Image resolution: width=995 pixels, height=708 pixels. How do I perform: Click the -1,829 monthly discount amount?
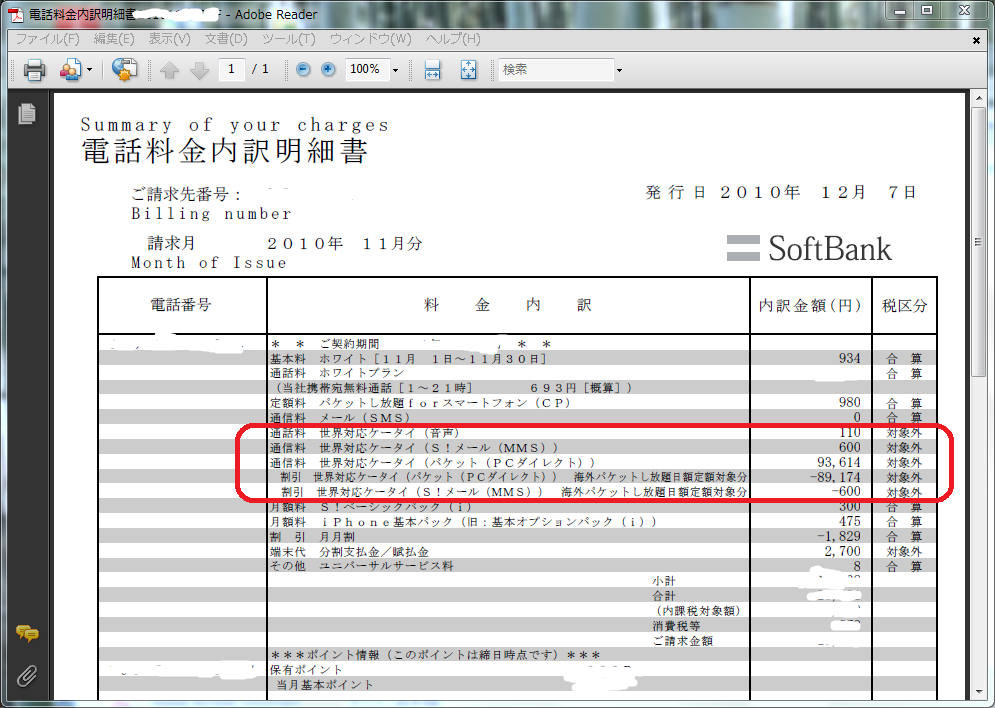pyautogui.click(x=838, y=536)
